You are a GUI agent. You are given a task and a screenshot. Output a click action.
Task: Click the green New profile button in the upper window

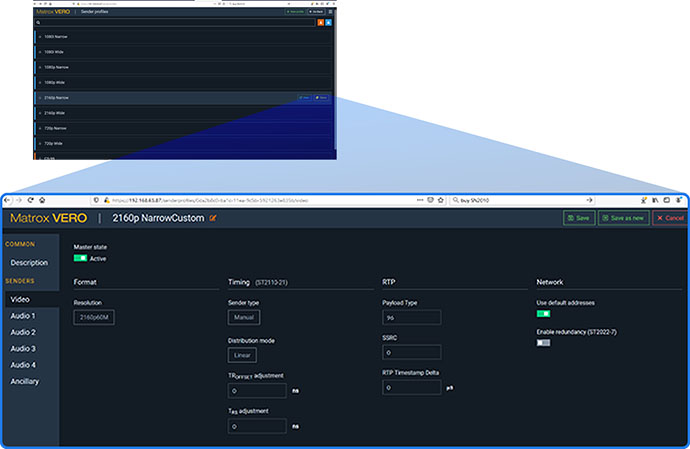295,12
